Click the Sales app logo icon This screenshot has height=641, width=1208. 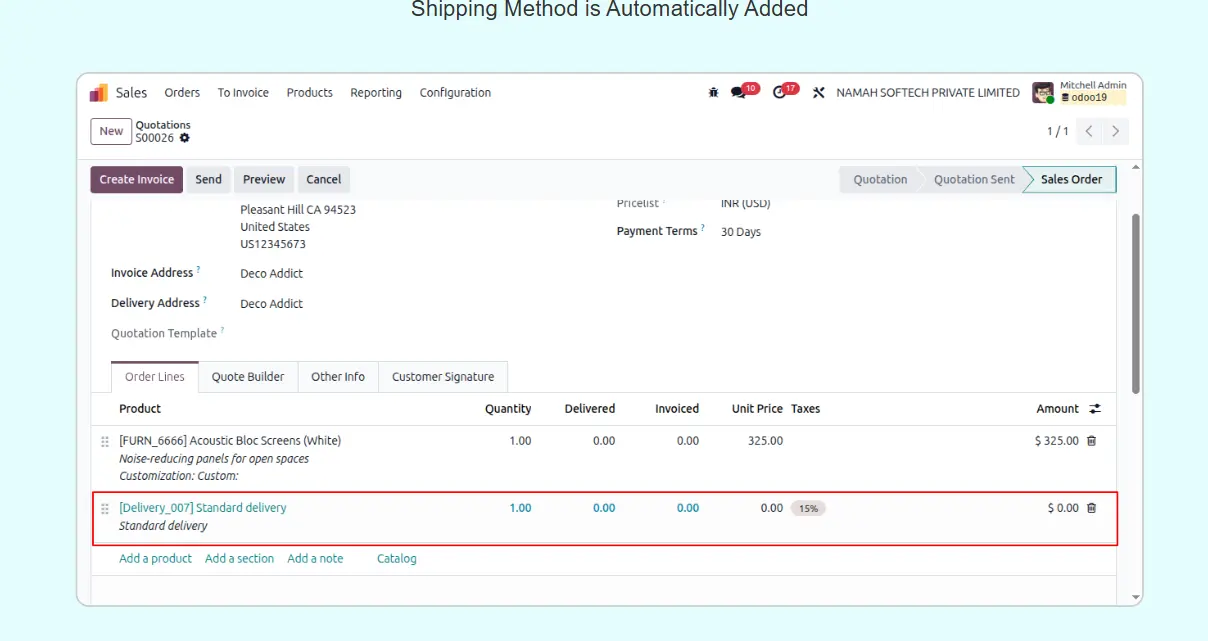99,93
